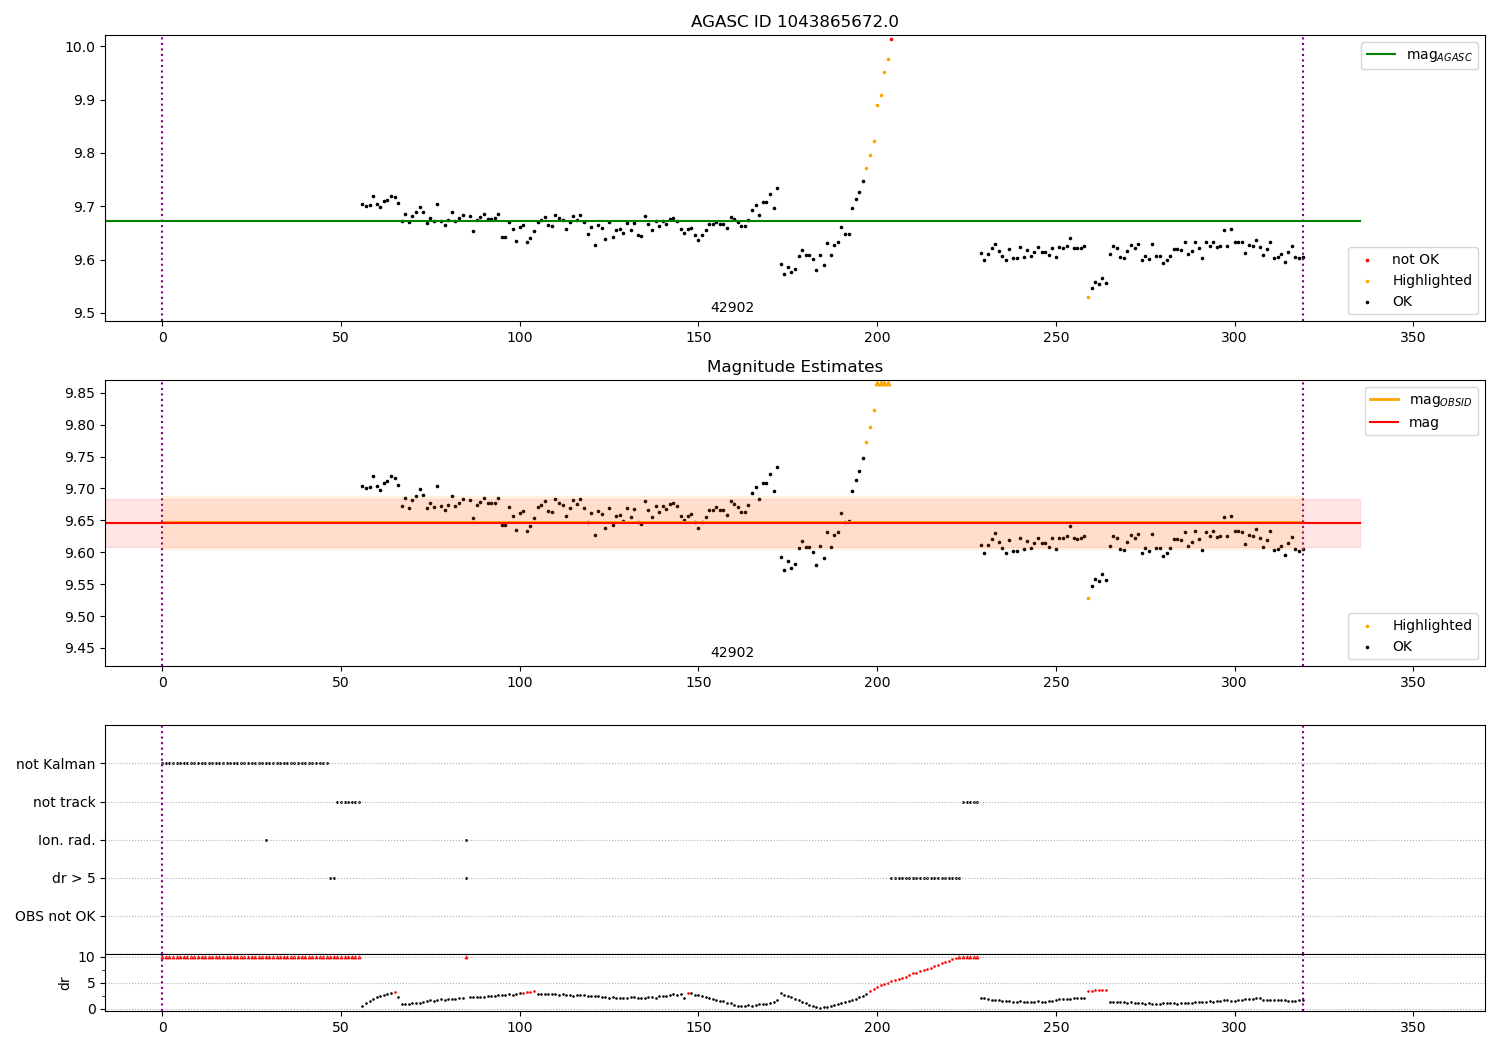Click y-tick '9.80' on Magnitude Estimates plot
Viewport: 1500px width, 1050px height.
(x=80, y=426)
